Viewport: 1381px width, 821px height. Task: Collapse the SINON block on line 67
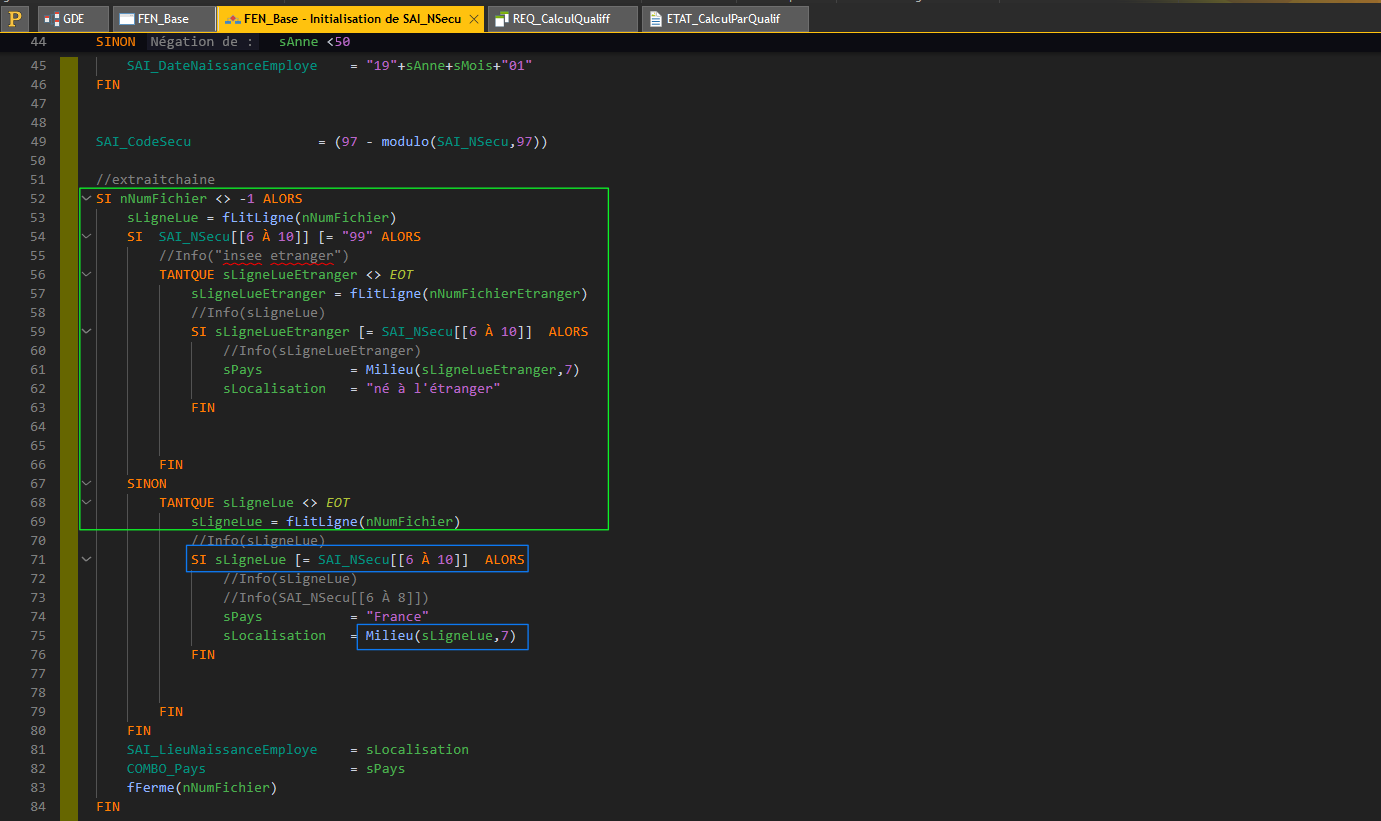(87, 484)
